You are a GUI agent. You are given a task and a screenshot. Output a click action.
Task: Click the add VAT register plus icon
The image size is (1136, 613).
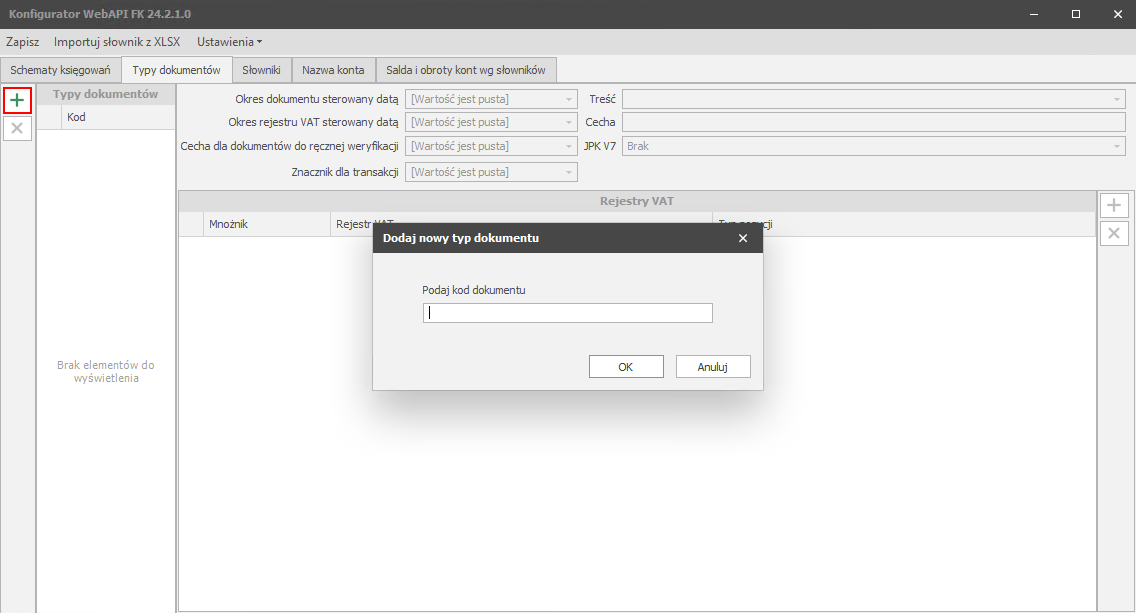click(1114, 206)
